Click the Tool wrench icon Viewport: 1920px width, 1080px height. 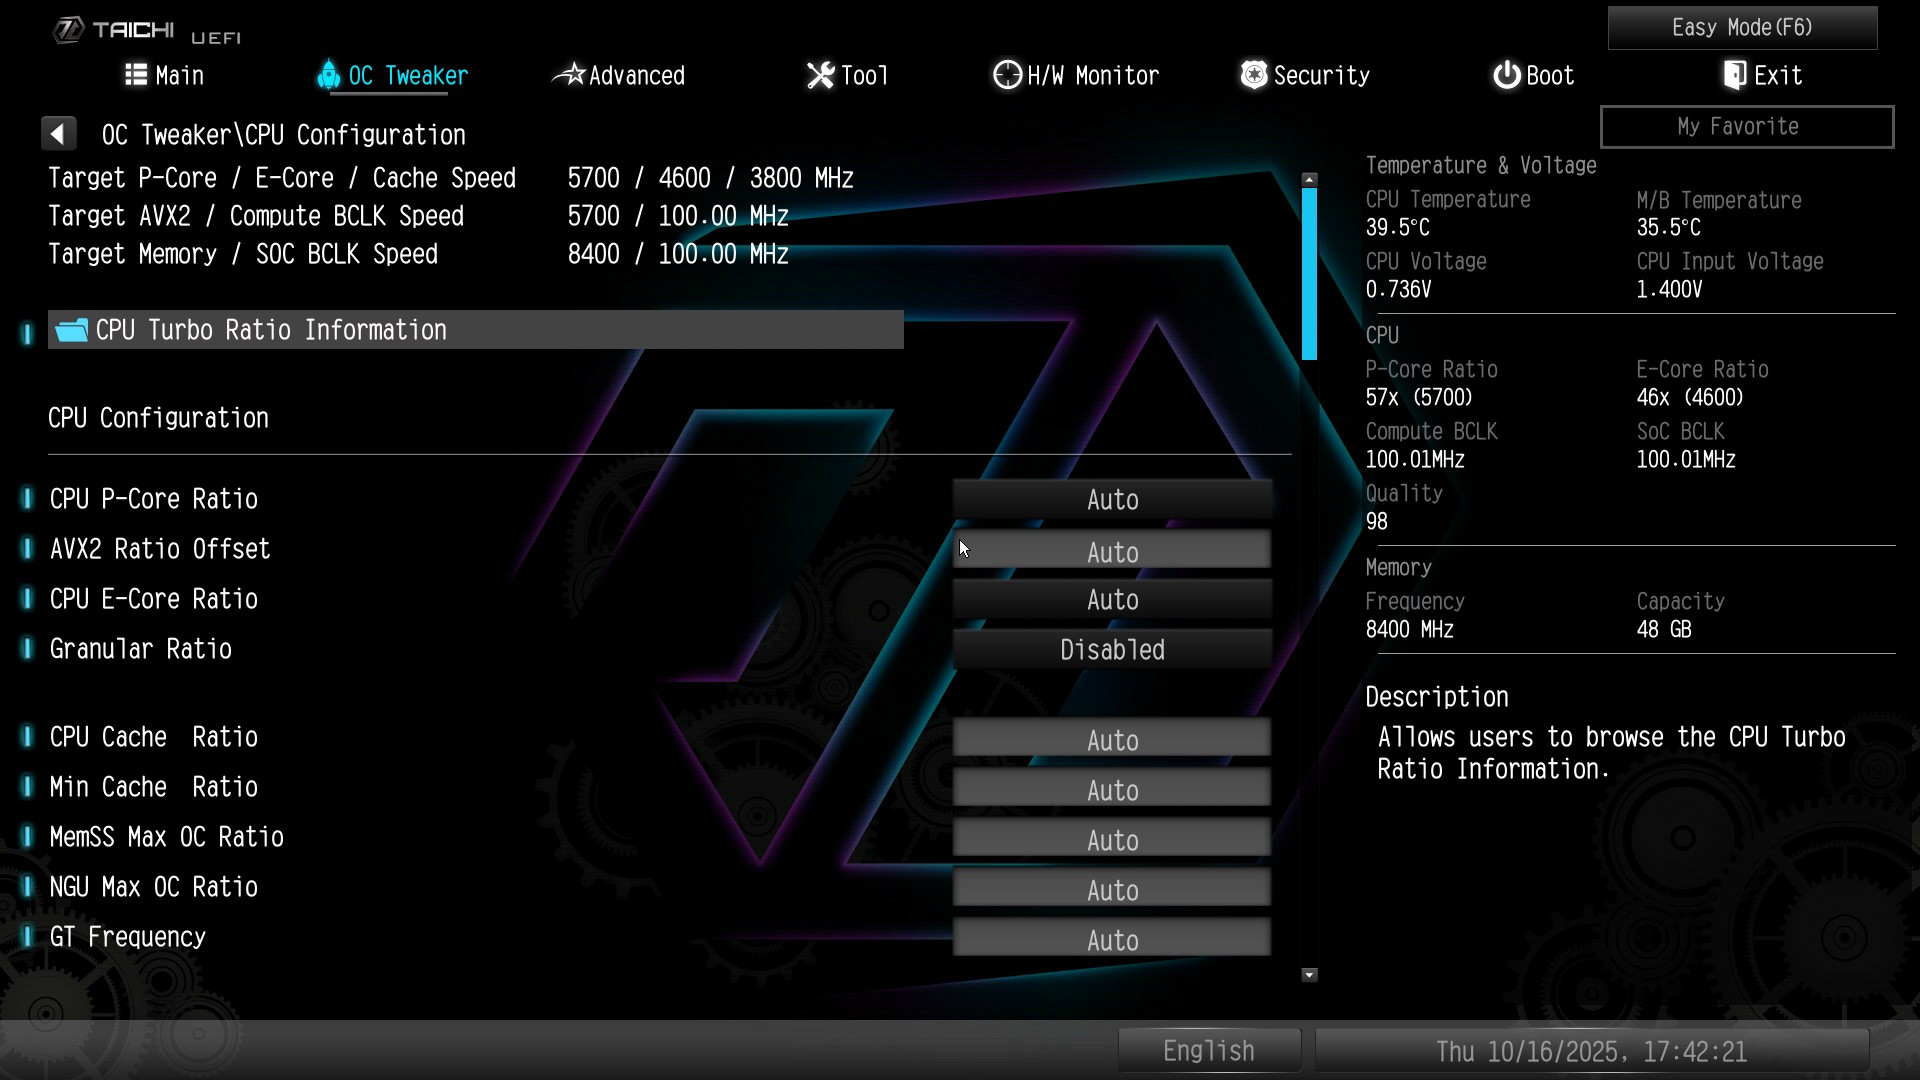pos(820,75)
